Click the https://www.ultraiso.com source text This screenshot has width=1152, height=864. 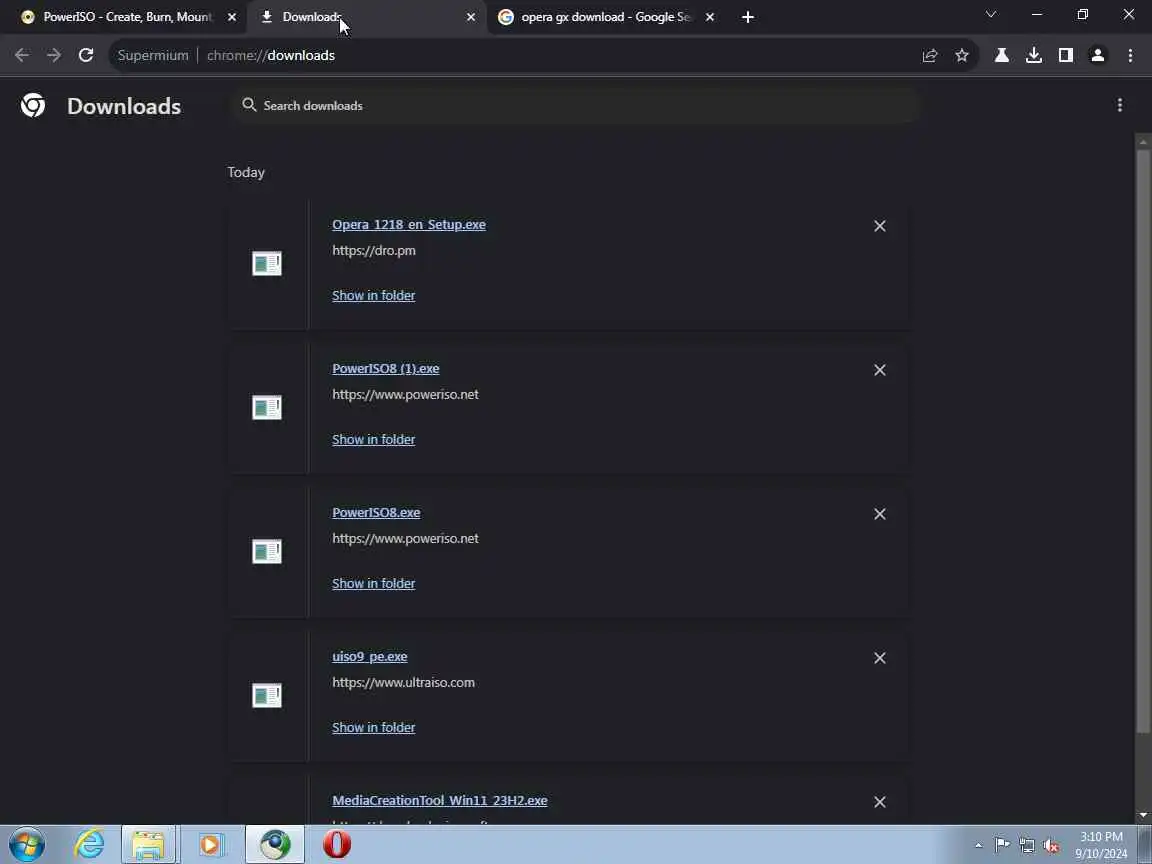coord(403,683)
